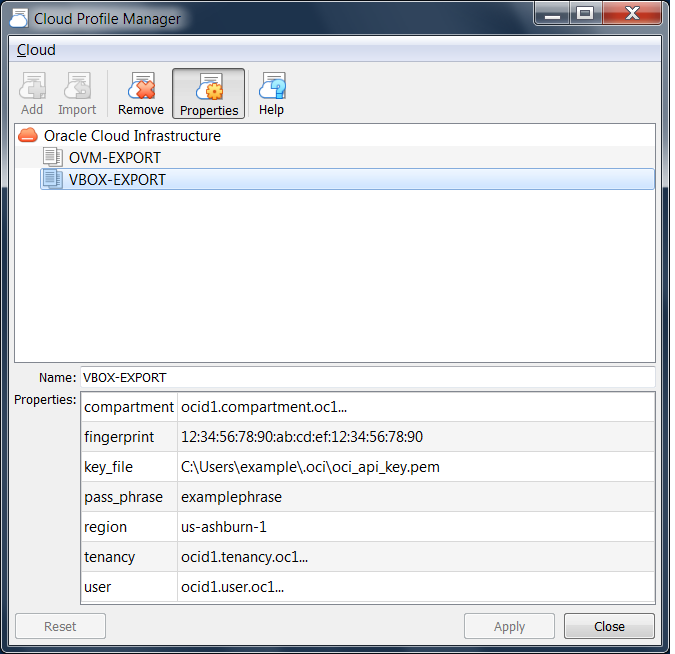Minimize the Cloud Profile Manager window
The height and width of the screenshot is (654, 675).
[552, 14]
